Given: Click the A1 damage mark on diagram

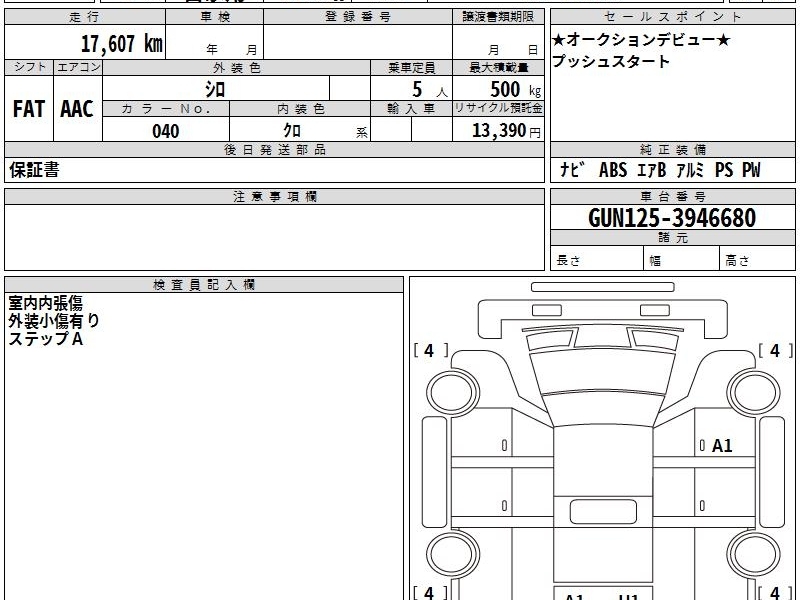Looking at the screenshot, I should 722,446.
